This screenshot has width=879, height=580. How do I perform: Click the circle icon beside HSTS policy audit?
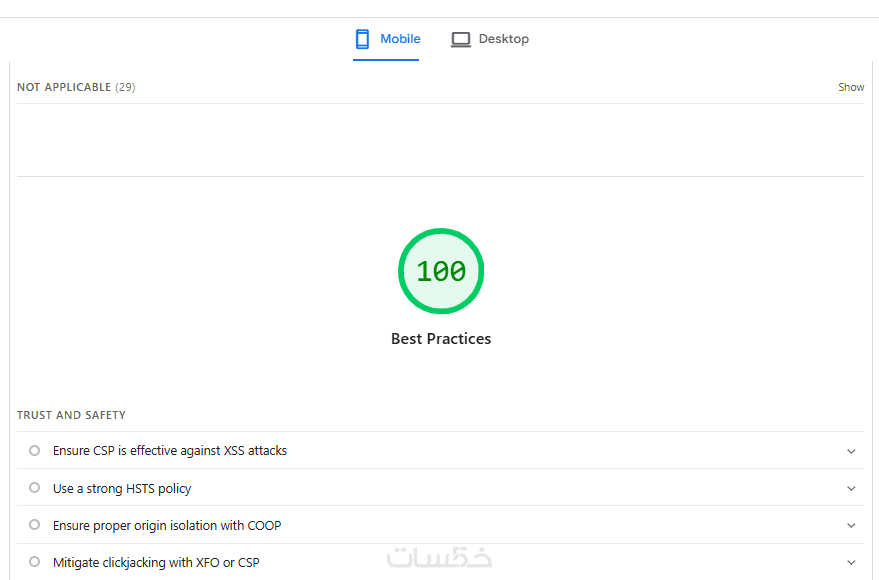click(35, 488)
